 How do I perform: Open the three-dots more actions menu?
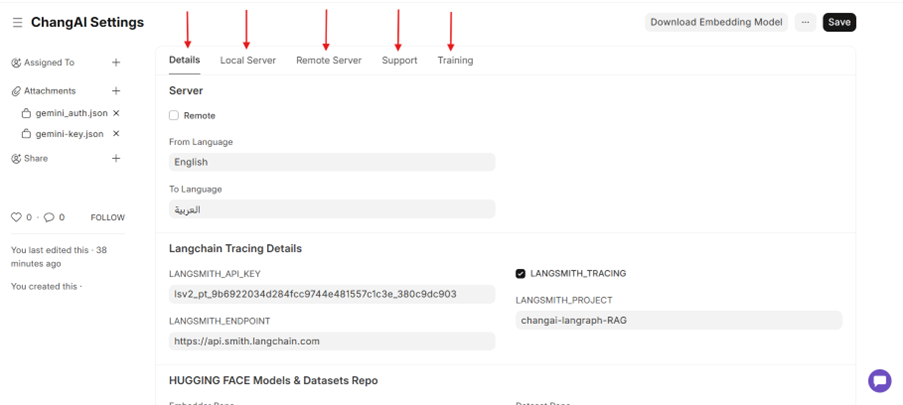pyautogui.click(x=805, y=22)
